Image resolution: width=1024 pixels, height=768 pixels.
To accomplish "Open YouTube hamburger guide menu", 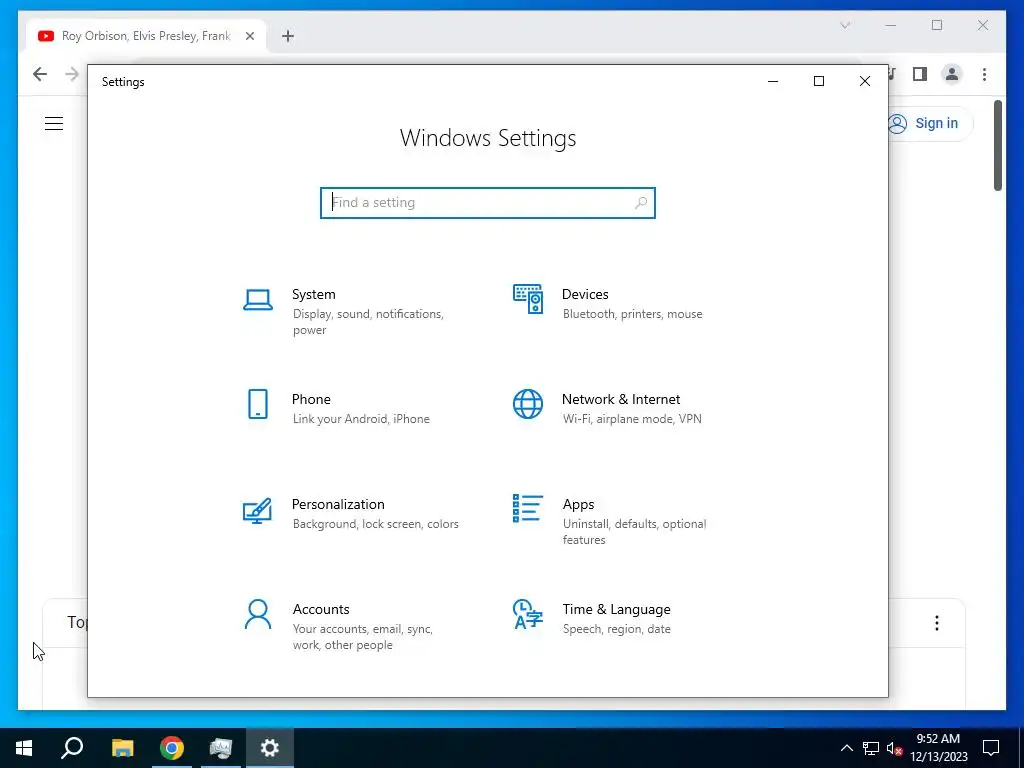I will coord(54,123).
